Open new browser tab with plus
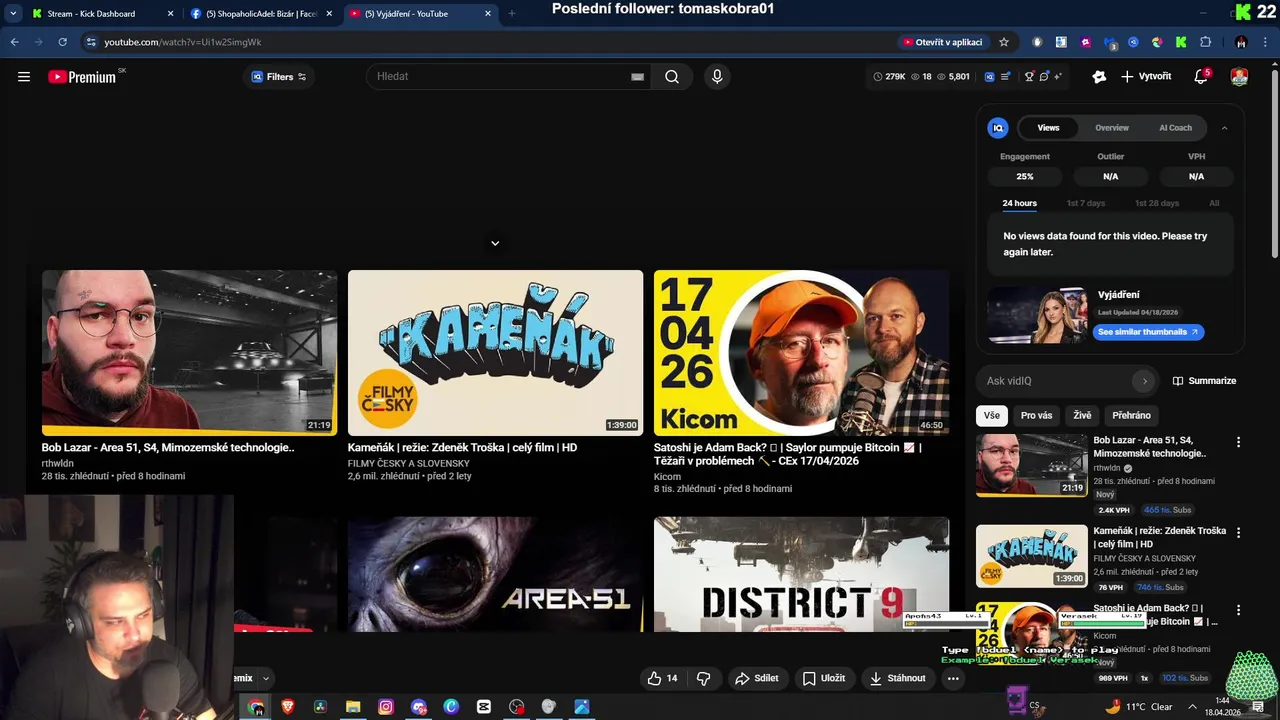Image resolution: width=1280 pixels, height=720 pixels. 512,14
